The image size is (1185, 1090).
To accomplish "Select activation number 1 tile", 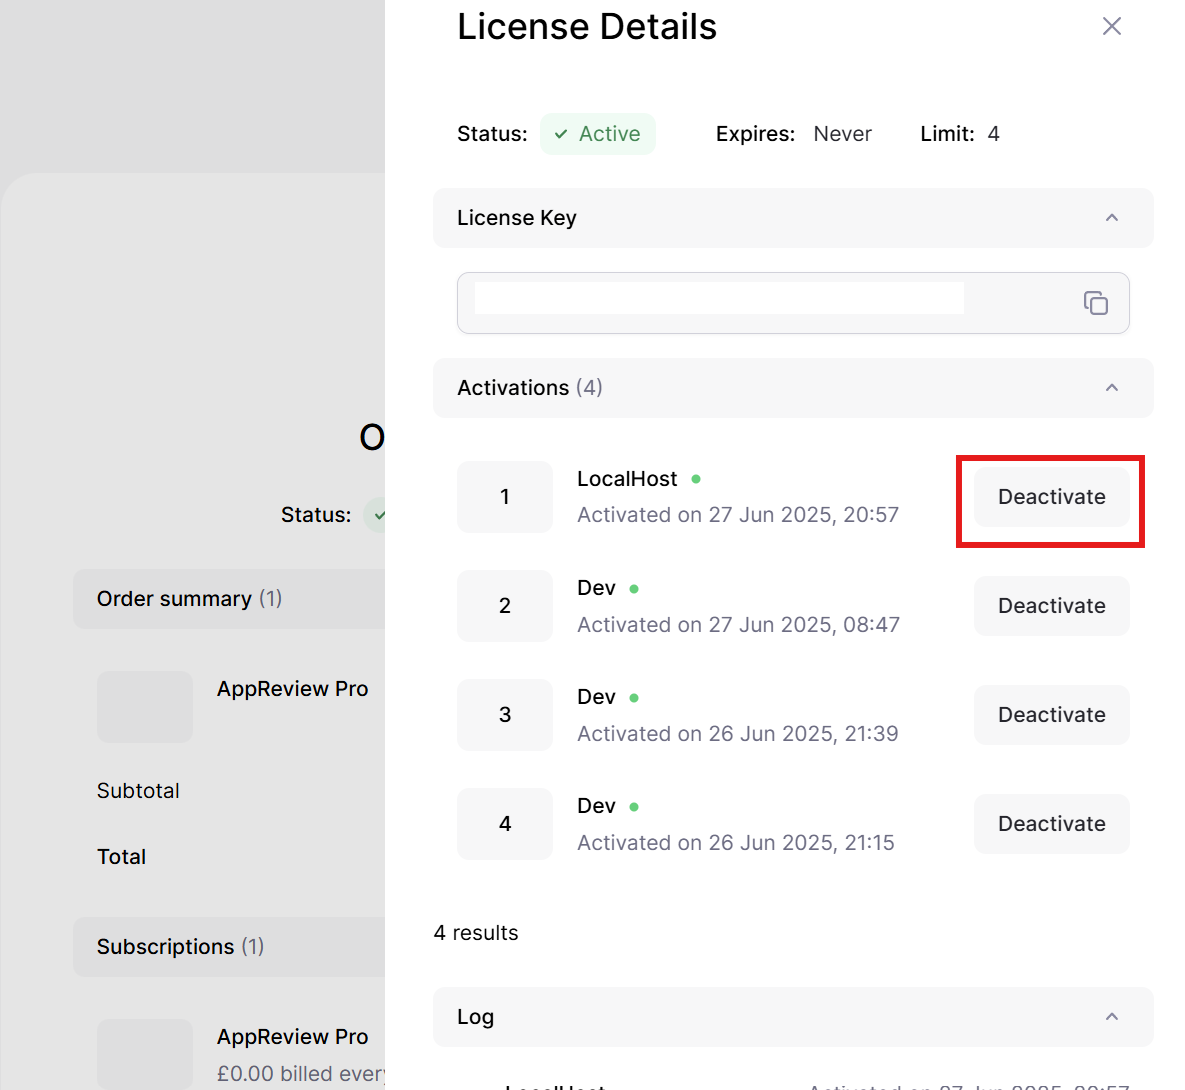I will [505, 497].
